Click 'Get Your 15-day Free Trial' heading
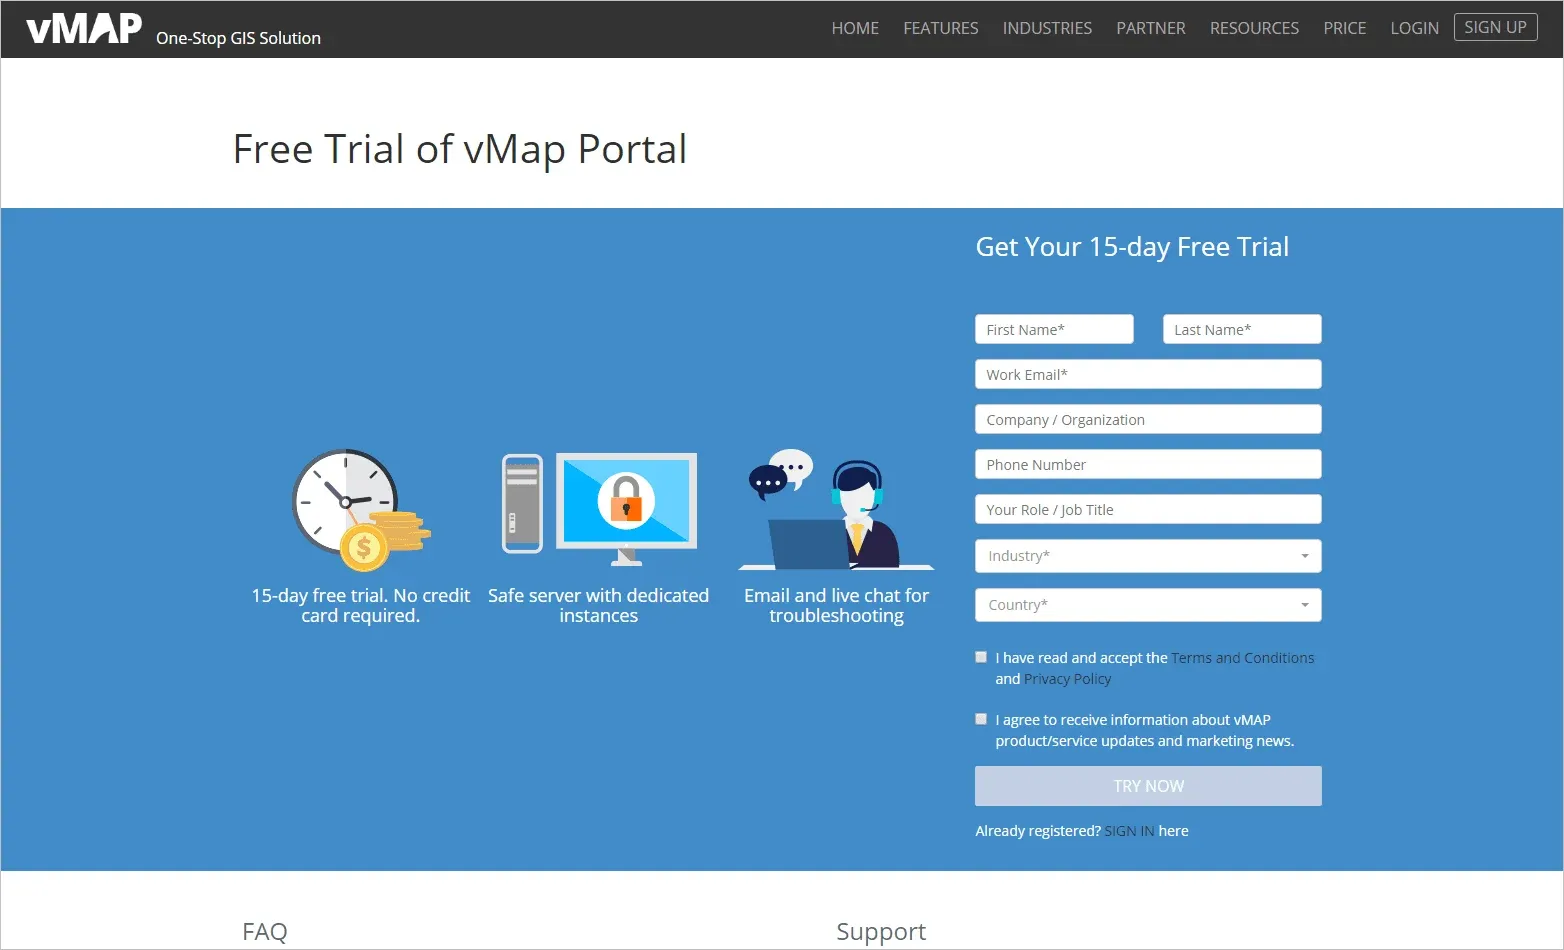The image size is (1564, 950). coord(1132,247)
